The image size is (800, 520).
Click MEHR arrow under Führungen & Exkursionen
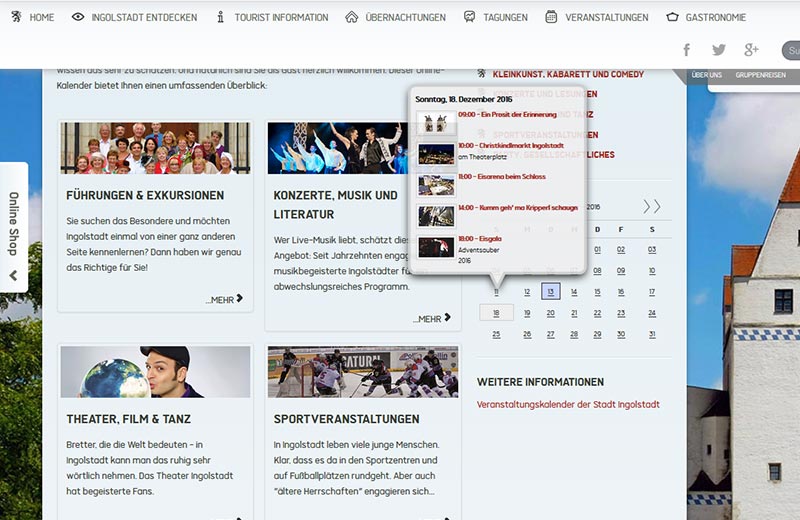224,299
